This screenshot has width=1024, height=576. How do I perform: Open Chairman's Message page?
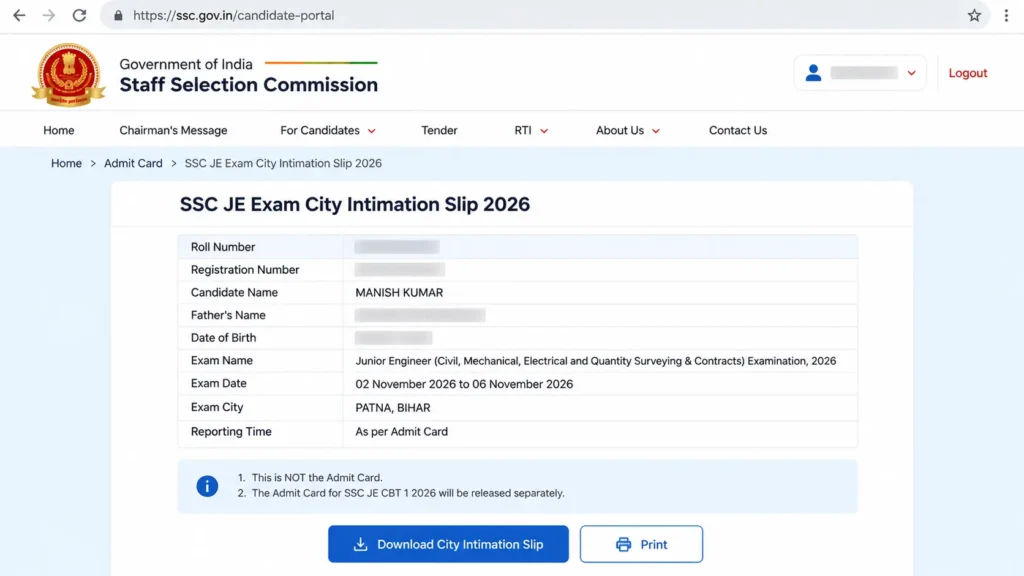coord(173,131)
